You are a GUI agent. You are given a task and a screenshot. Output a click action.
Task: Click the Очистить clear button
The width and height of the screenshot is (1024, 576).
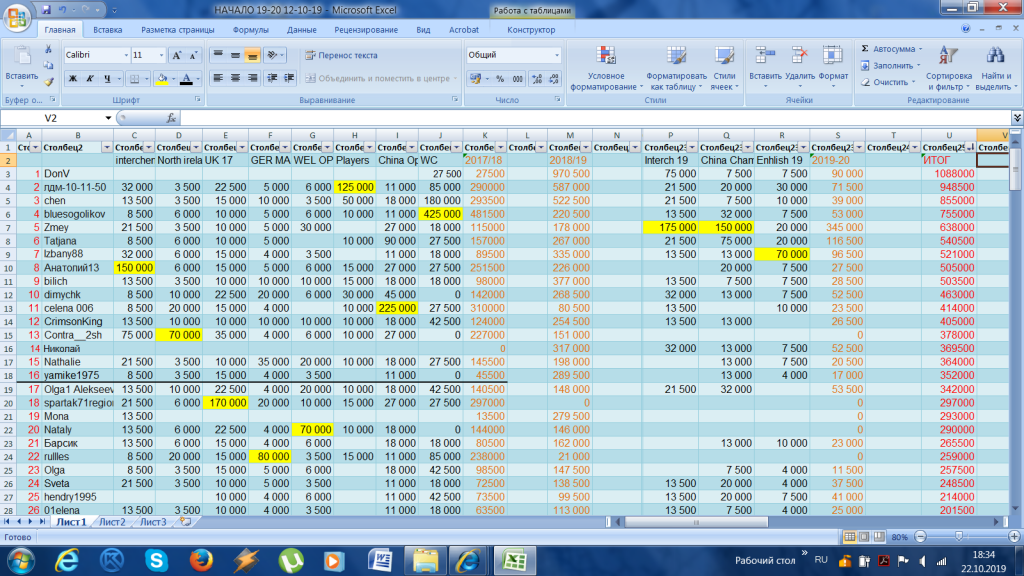[x=889, y=82]
